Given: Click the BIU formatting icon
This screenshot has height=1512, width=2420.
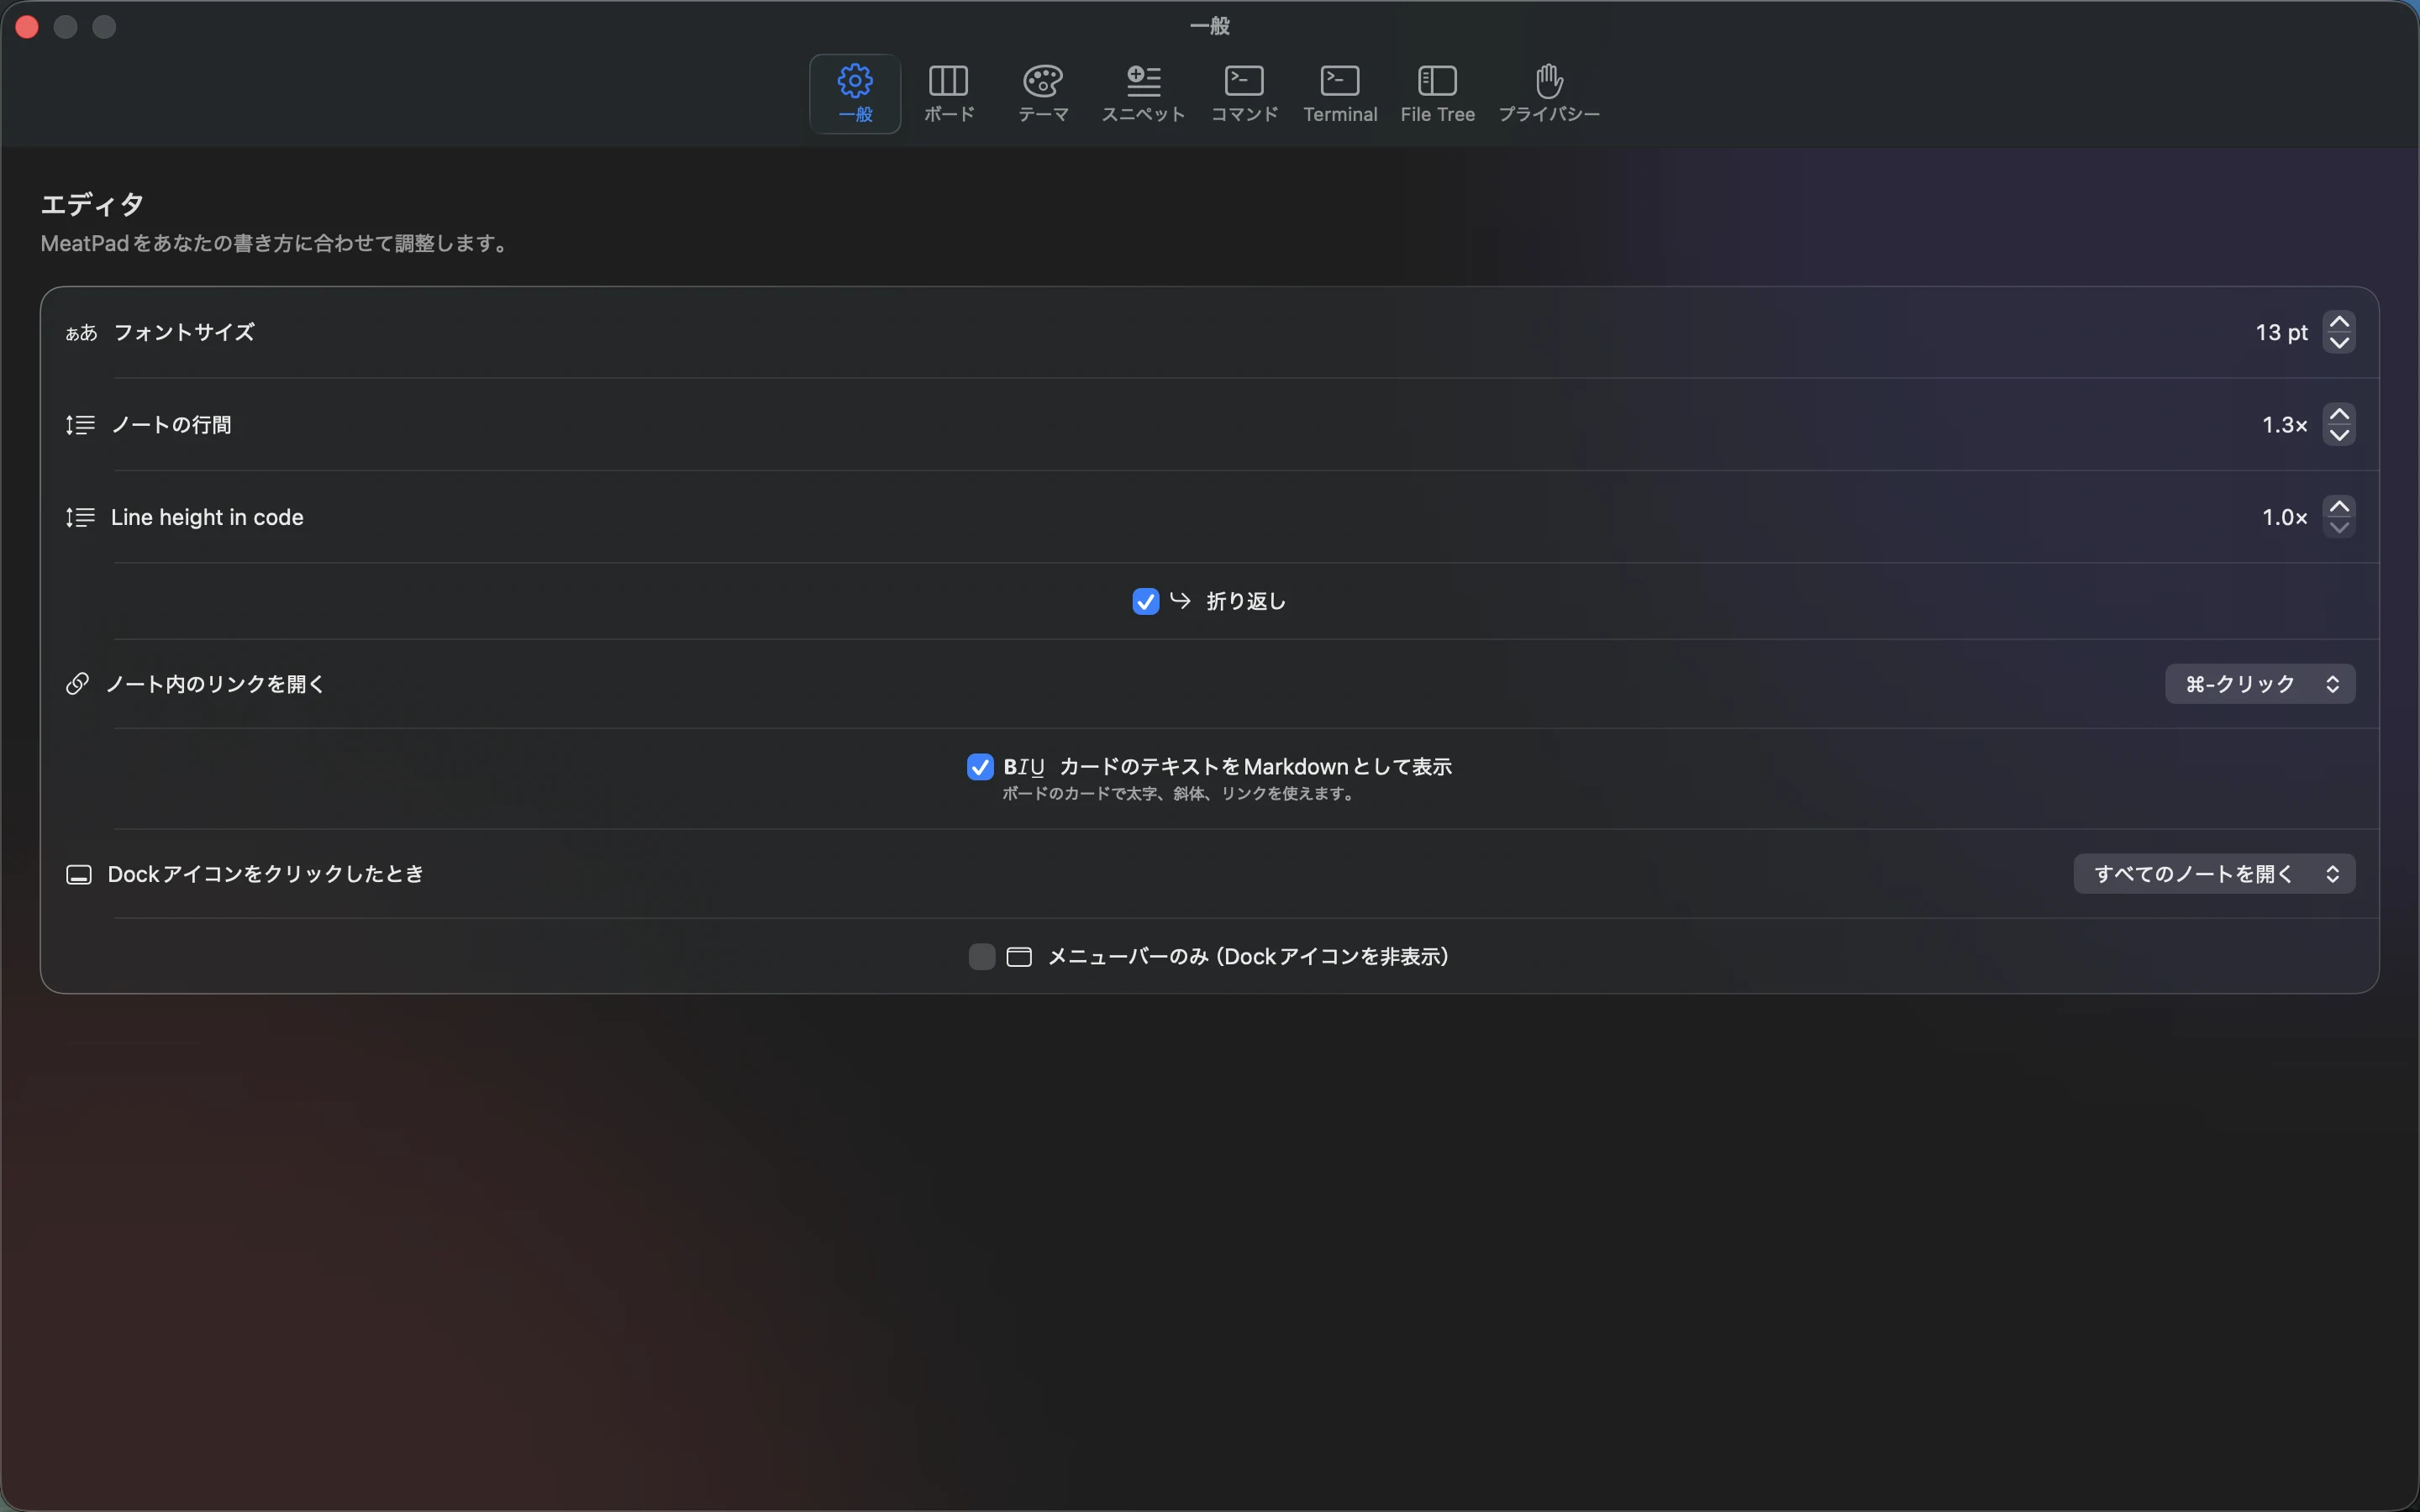Looking at the screenshot, I should pos(1024,767).
